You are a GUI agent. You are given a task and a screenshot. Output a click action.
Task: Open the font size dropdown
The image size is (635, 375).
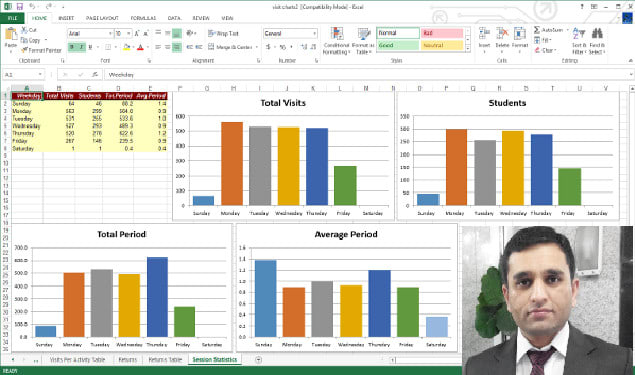(x=129, y=33)
